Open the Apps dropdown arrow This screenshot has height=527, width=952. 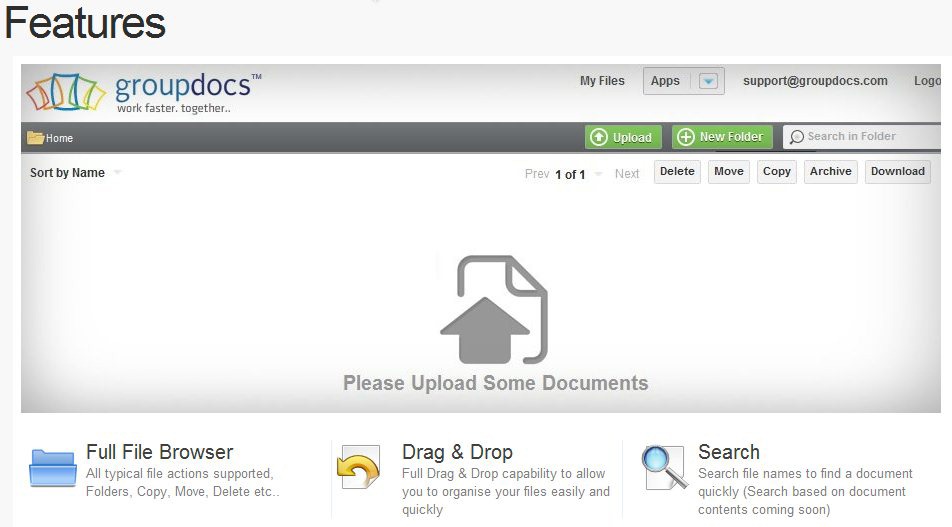708,81
